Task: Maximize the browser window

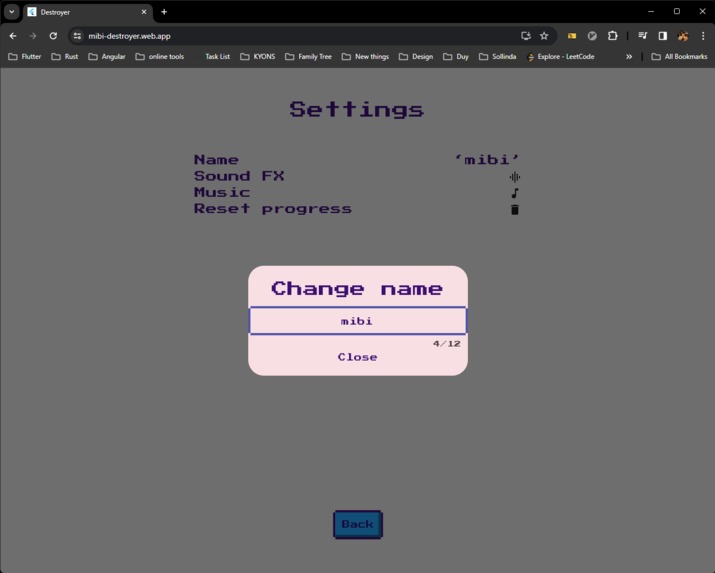Action: 677,11
